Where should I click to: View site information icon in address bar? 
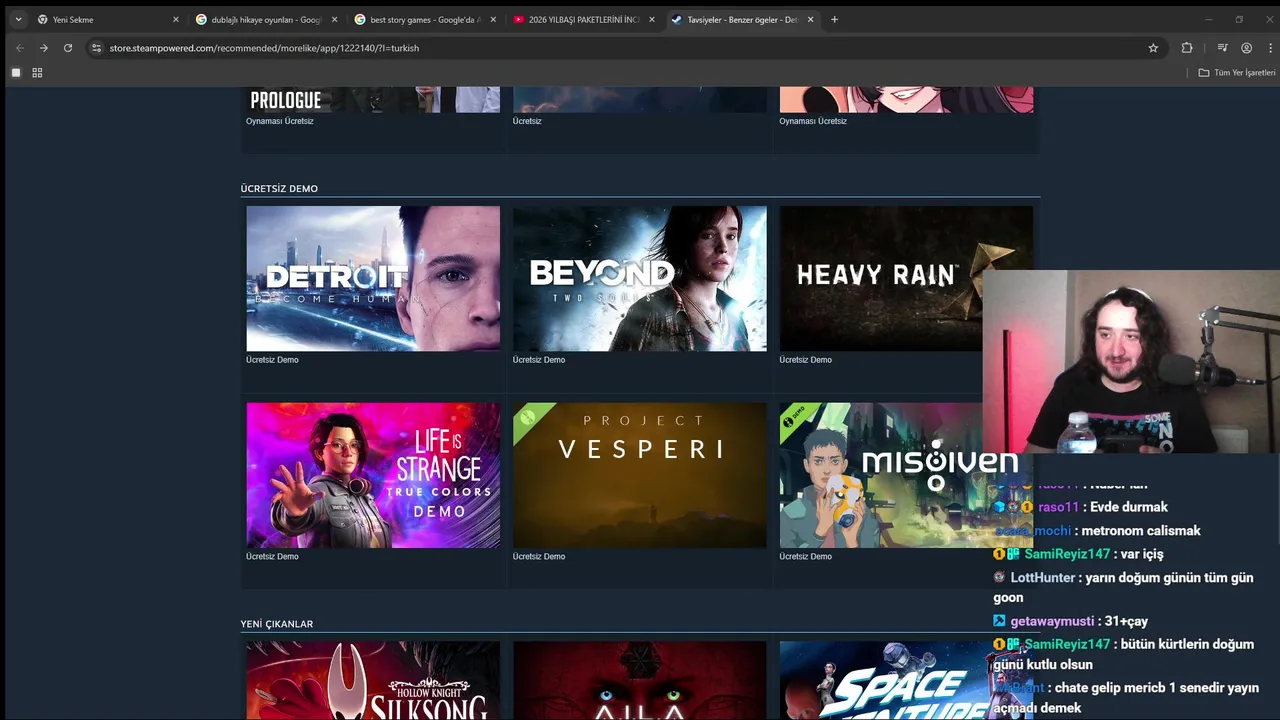(x=96, y=48)
